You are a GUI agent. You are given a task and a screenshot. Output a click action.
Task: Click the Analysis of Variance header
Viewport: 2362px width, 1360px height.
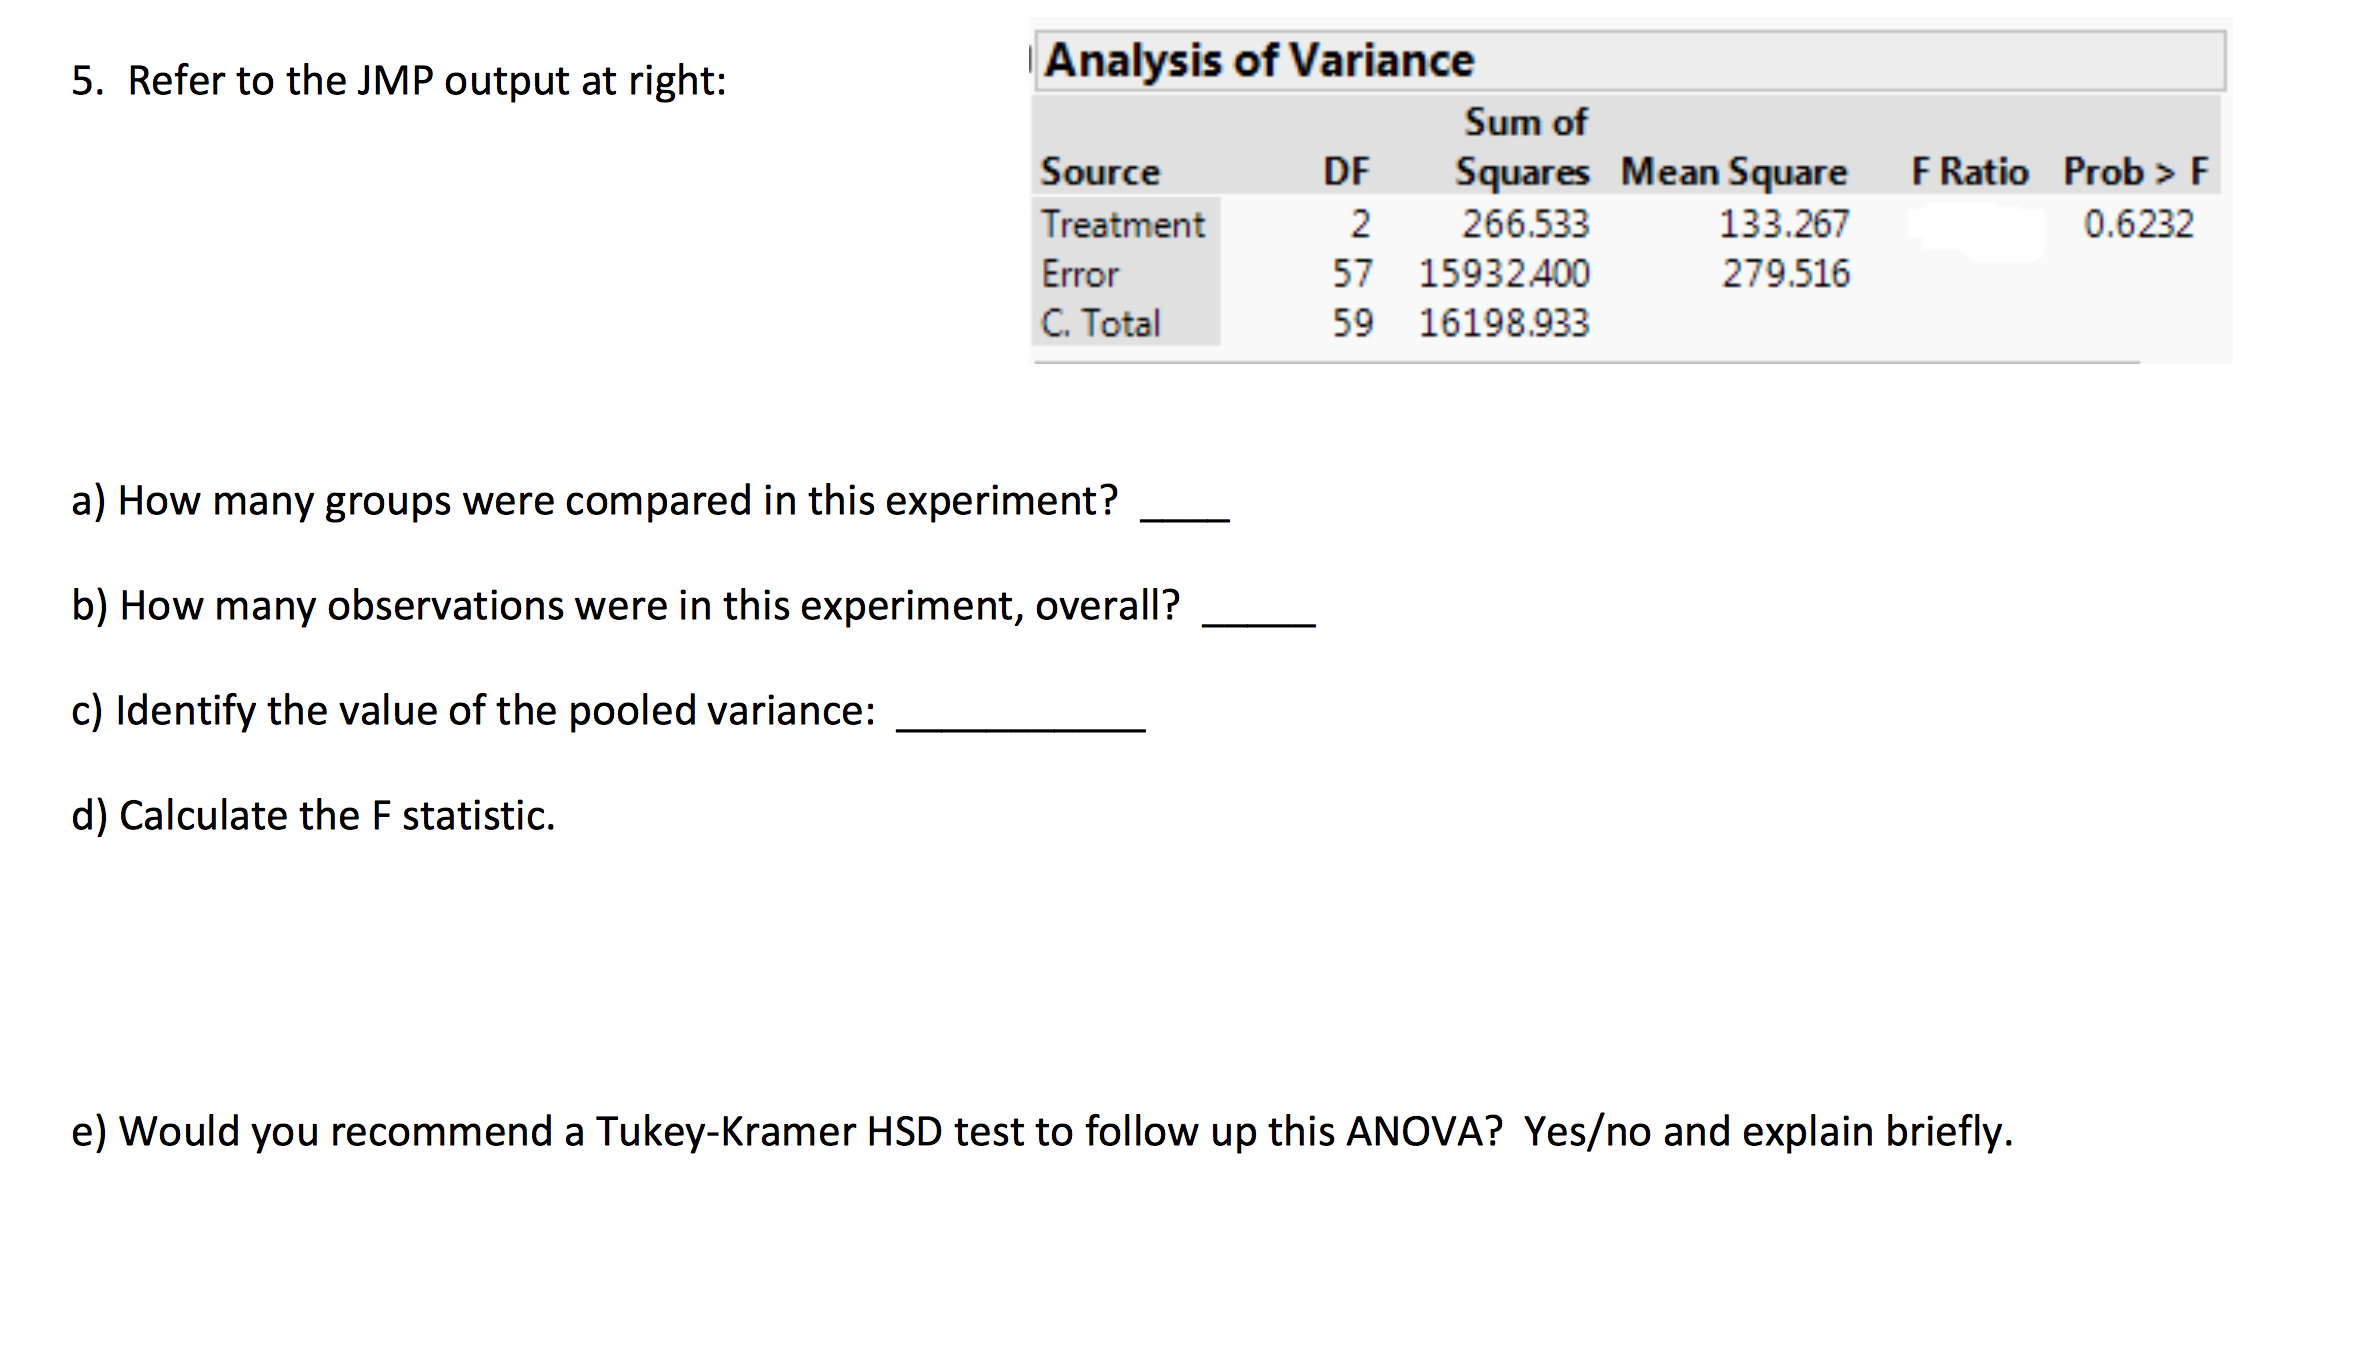click(1259, 60)
